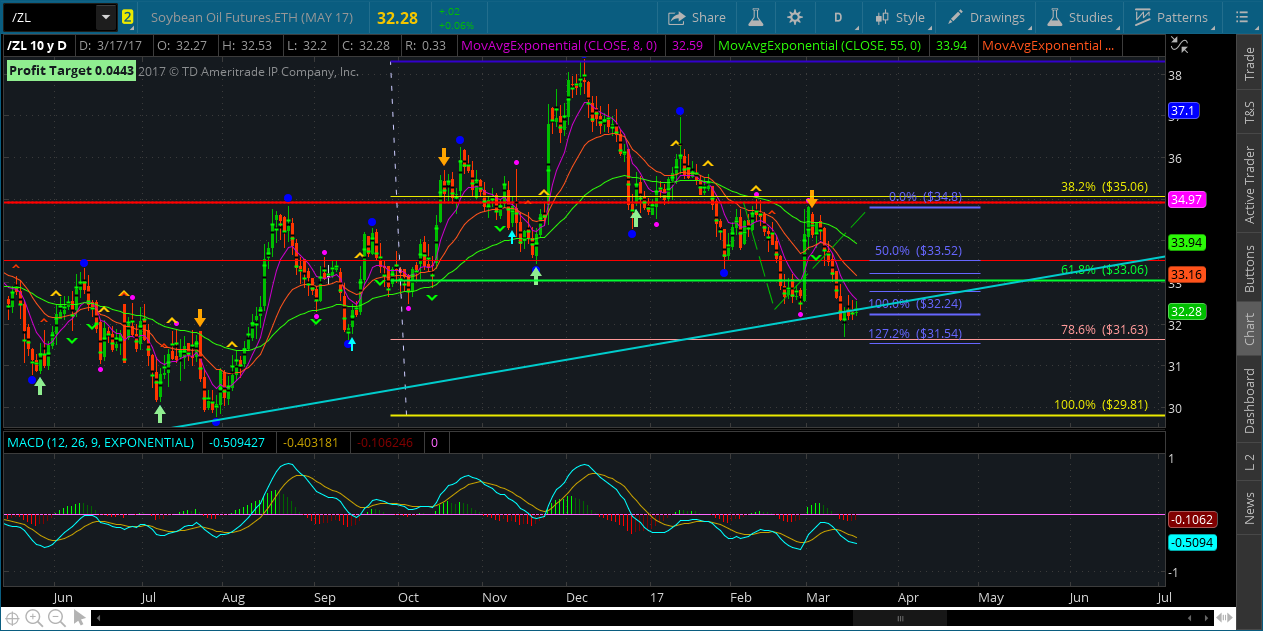
Task: Open the Active Trader side tab
Action: (x=1249, y=185)
